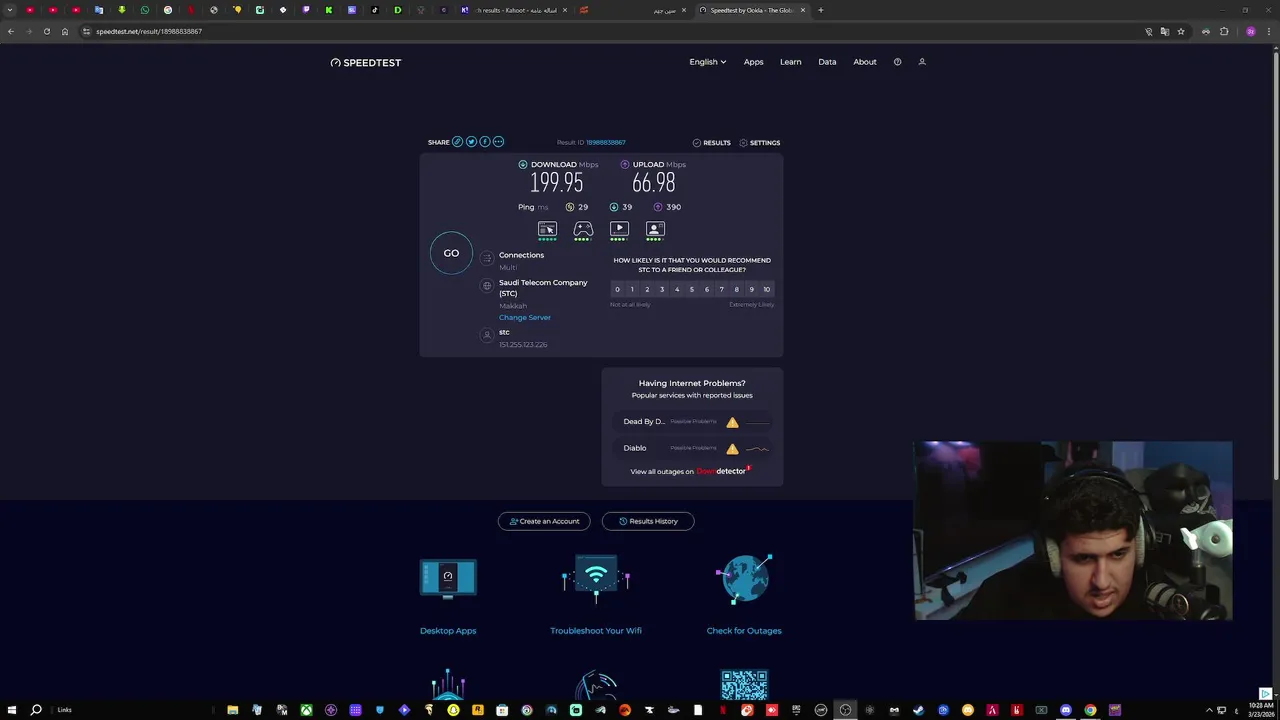Screen dimensions: 1280x720
Task: Scan area: click the QR code image
Action: click(x=744, y=686)
